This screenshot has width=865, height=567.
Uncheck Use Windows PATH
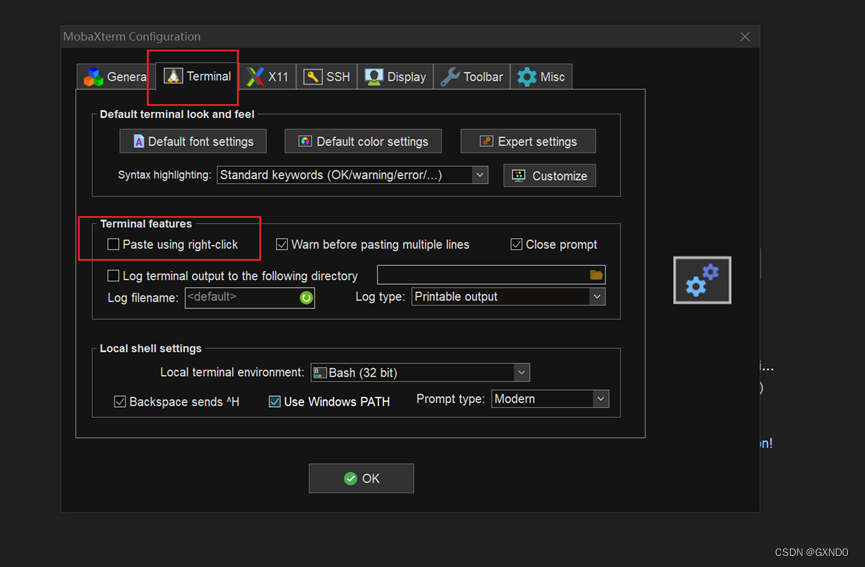275,402
